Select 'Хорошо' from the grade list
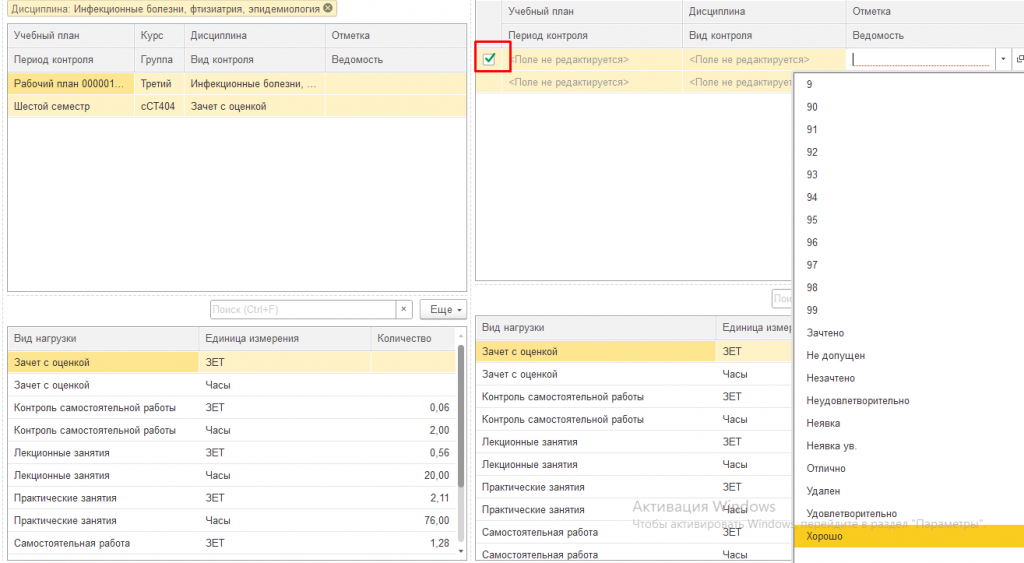Viewport: 1024px width, 563px height. pos(825,537)
